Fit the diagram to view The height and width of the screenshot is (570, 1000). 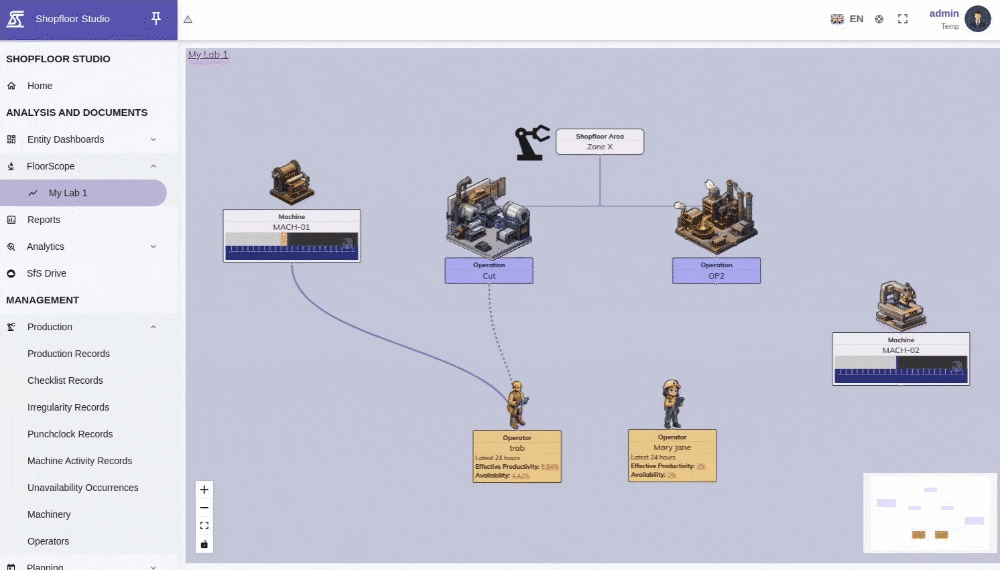(205, 526)
